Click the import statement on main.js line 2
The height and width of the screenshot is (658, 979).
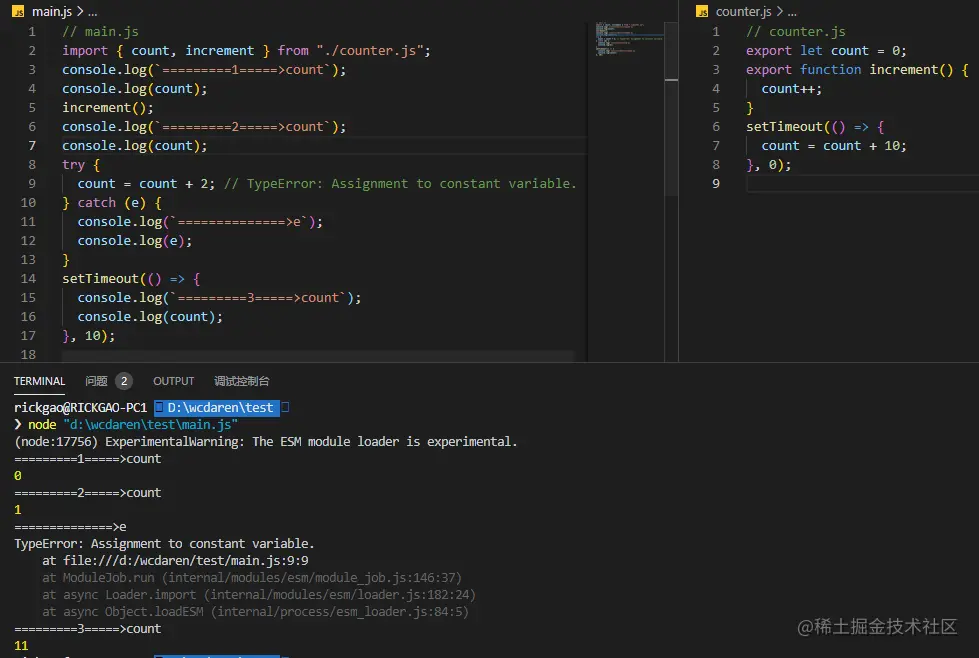(246, 51)
